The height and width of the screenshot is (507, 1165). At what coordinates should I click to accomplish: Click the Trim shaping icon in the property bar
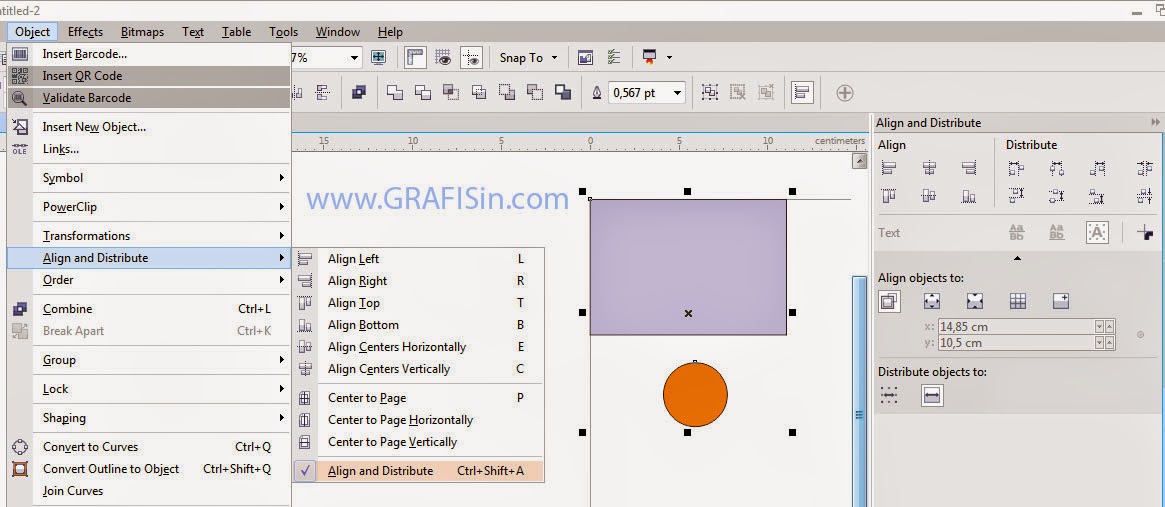tap(423, 92)
